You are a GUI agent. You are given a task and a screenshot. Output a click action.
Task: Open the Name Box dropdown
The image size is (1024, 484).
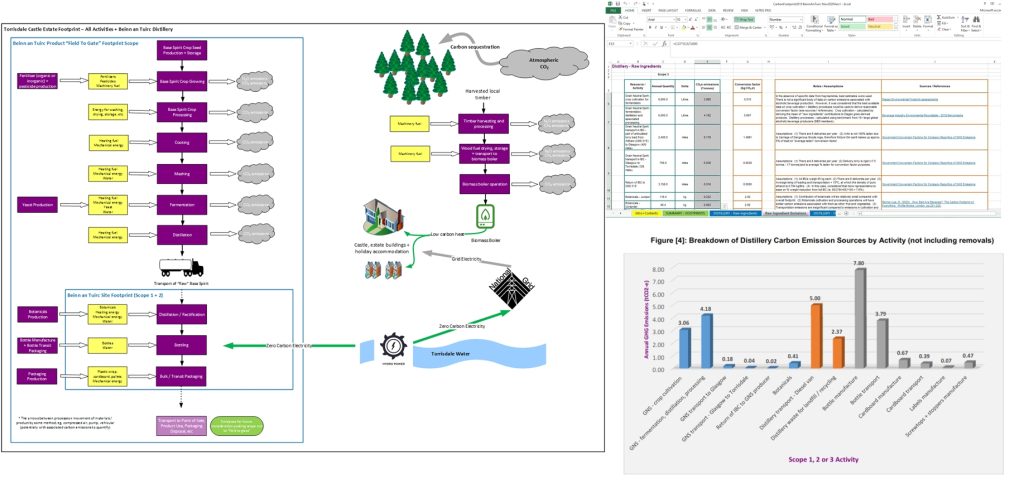630,43
